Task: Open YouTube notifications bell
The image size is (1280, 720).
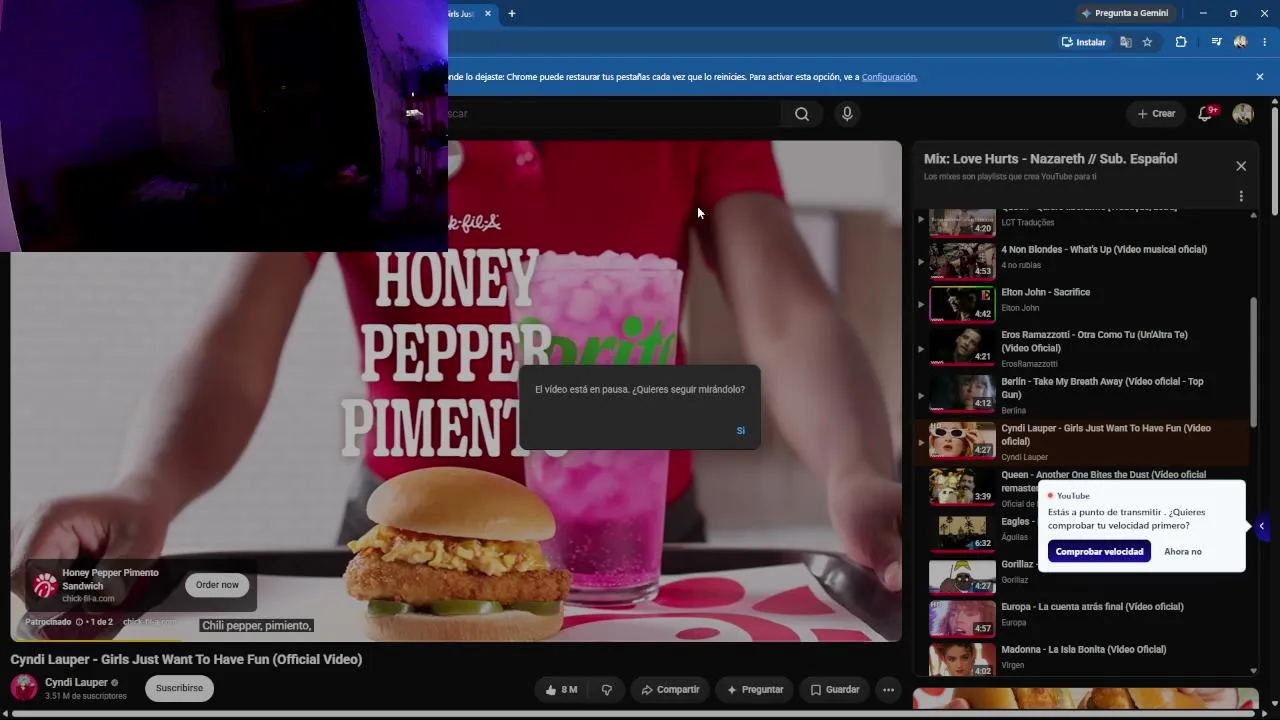Action: tap(1205, 114)
